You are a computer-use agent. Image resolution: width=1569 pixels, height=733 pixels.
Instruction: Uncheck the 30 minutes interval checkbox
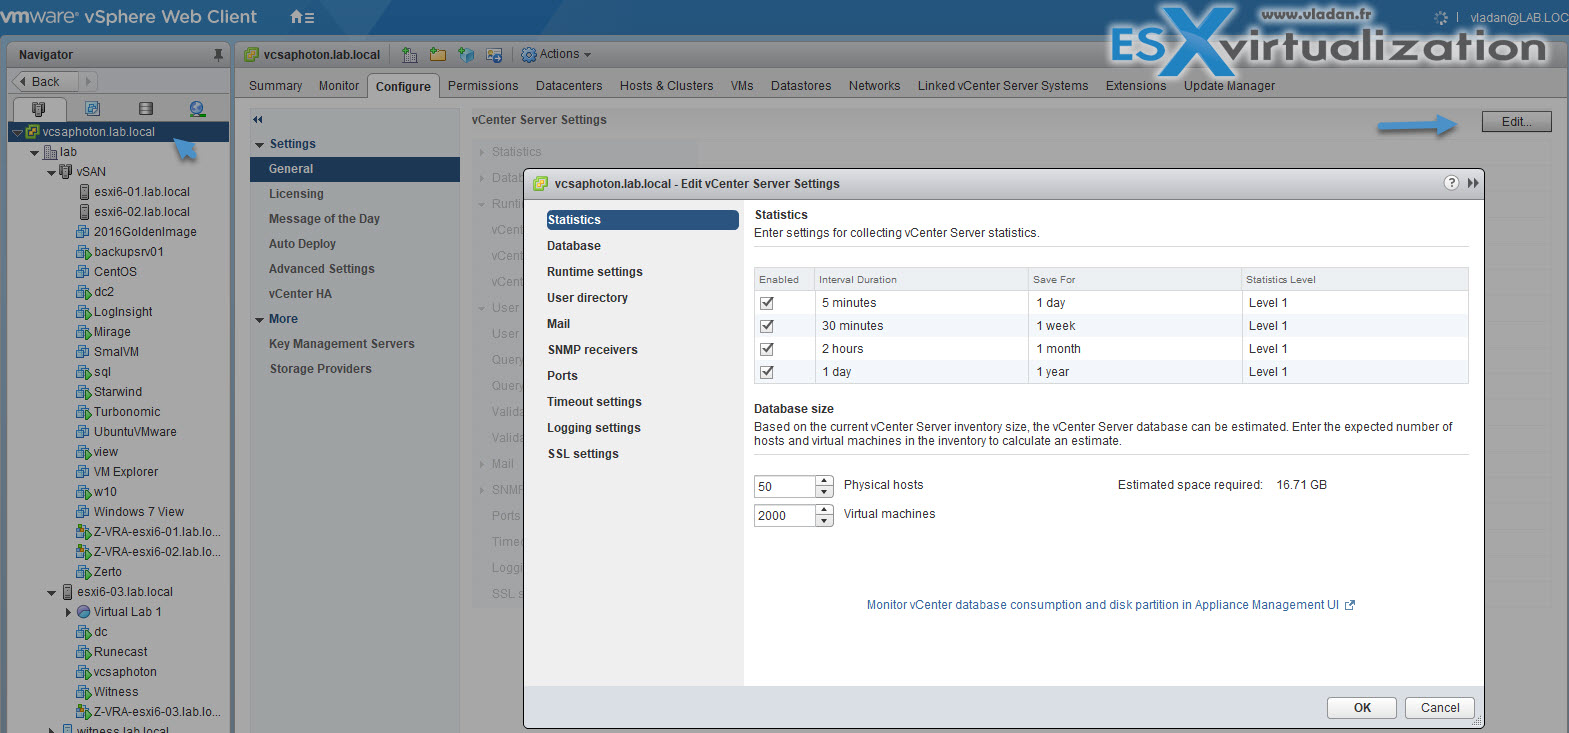[x=767, y=326]
